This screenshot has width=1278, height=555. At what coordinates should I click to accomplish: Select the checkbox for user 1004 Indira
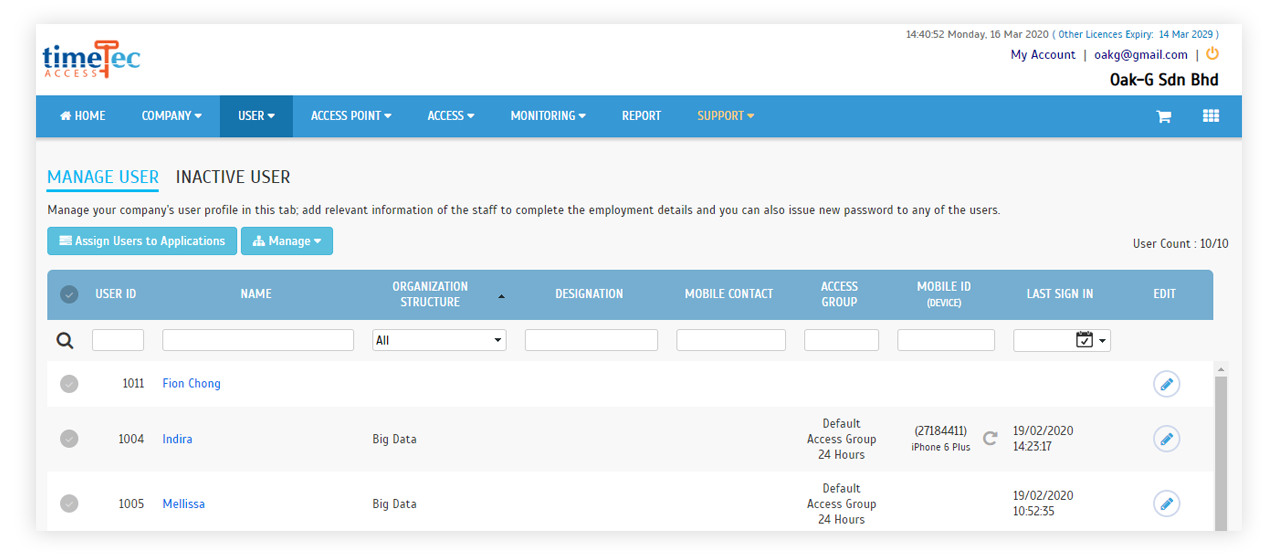(69, 439)
